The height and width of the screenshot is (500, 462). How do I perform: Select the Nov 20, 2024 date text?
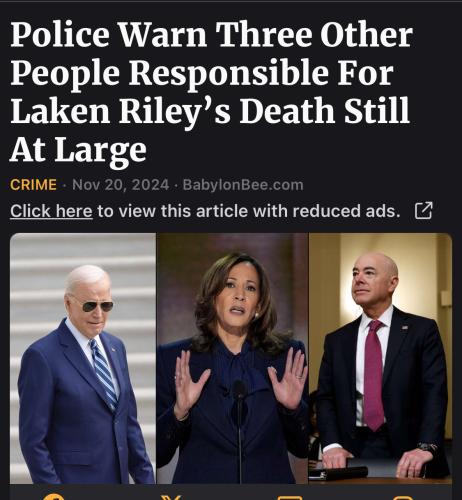pyautogui.click(x=121, y=185)
